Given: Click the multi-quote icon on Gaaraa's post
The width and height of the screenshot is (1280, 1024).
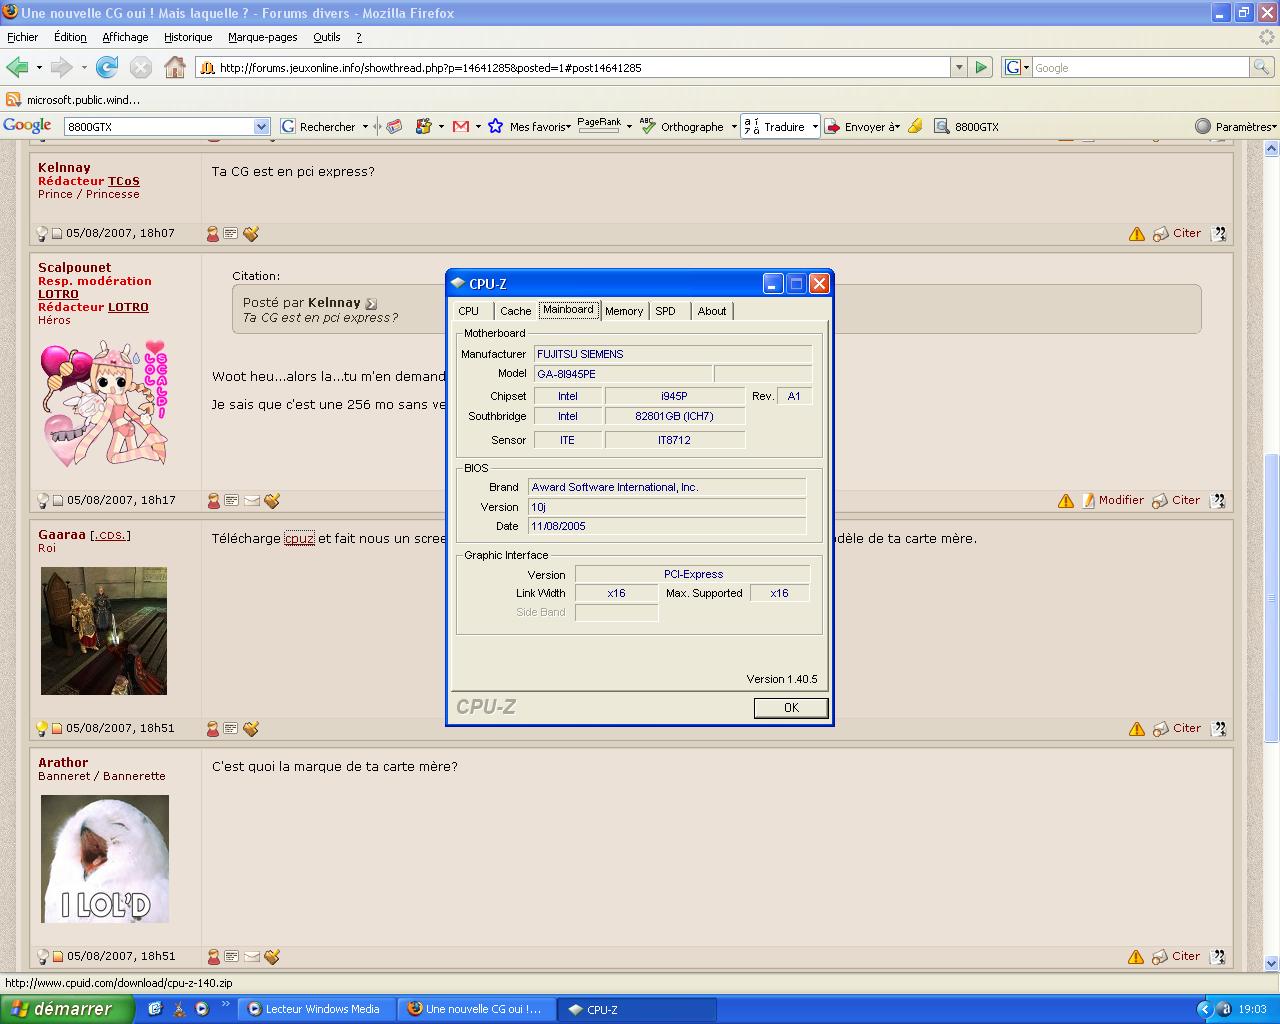Looking at the screenshot, I should click(1218, 728).
